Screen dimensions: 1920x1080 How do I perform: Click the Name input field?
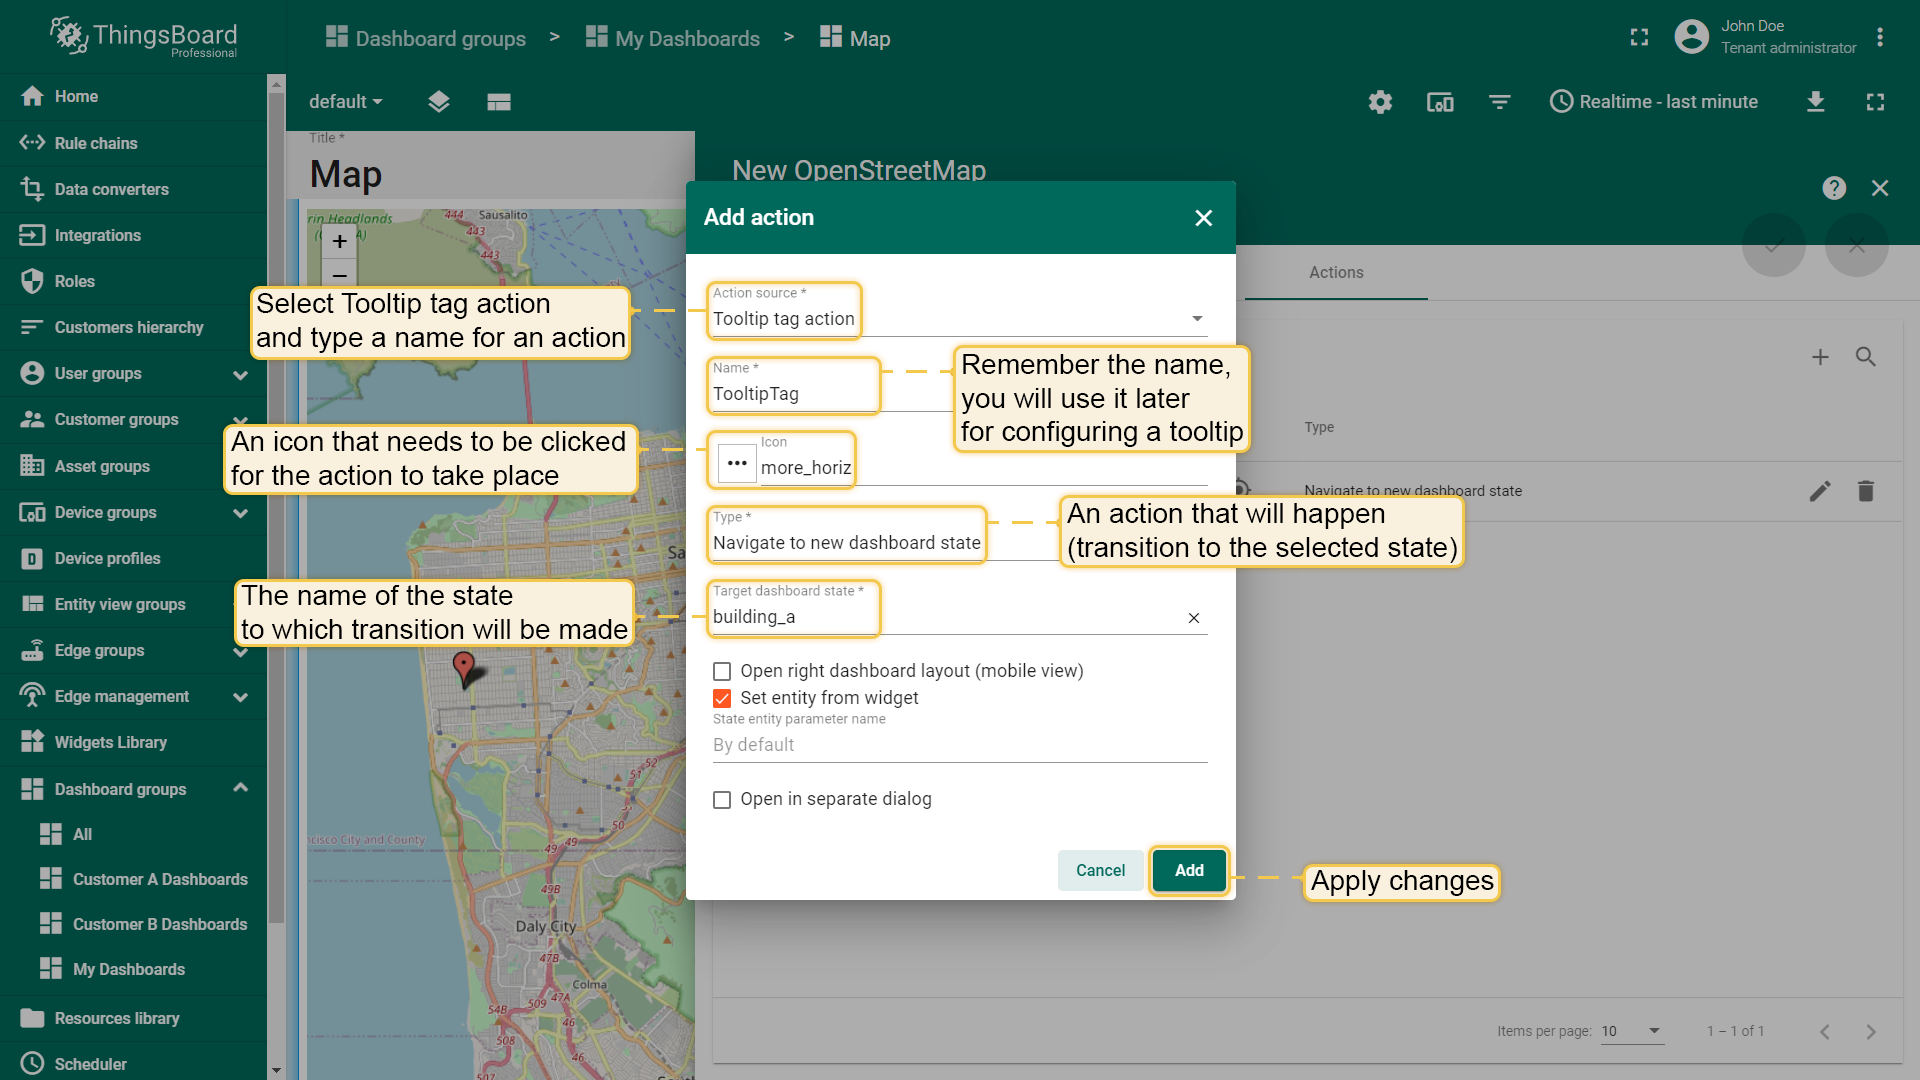[x=960, y=394]
